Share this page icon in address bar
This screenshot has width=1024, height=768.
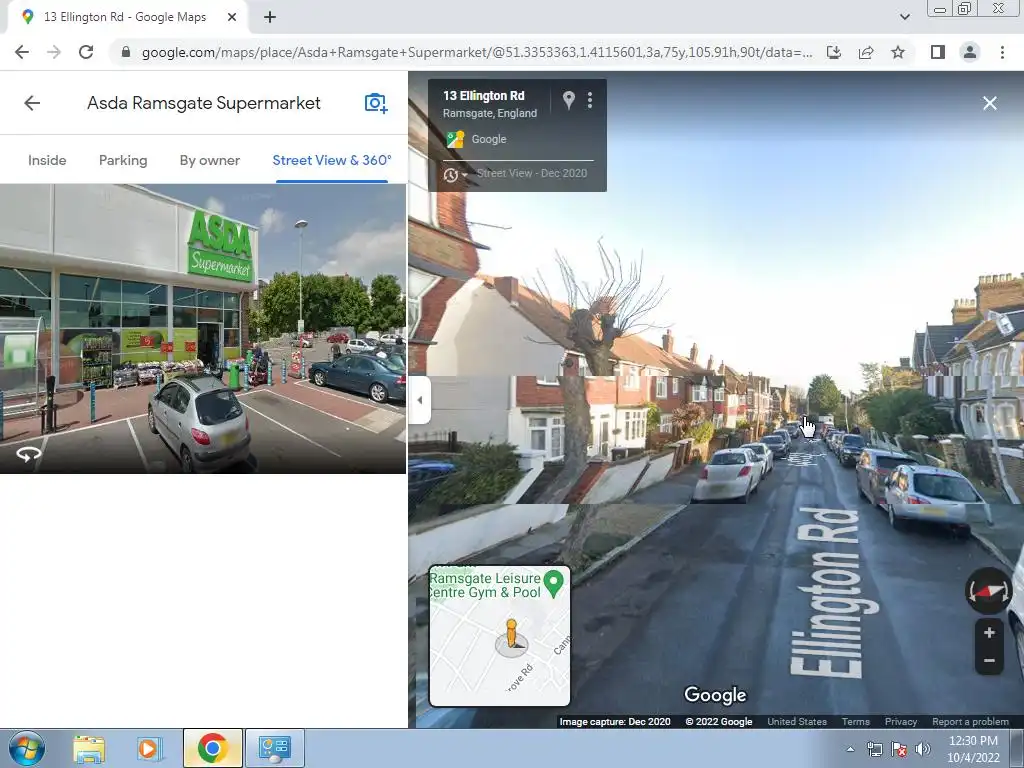[x=866, y=52]
